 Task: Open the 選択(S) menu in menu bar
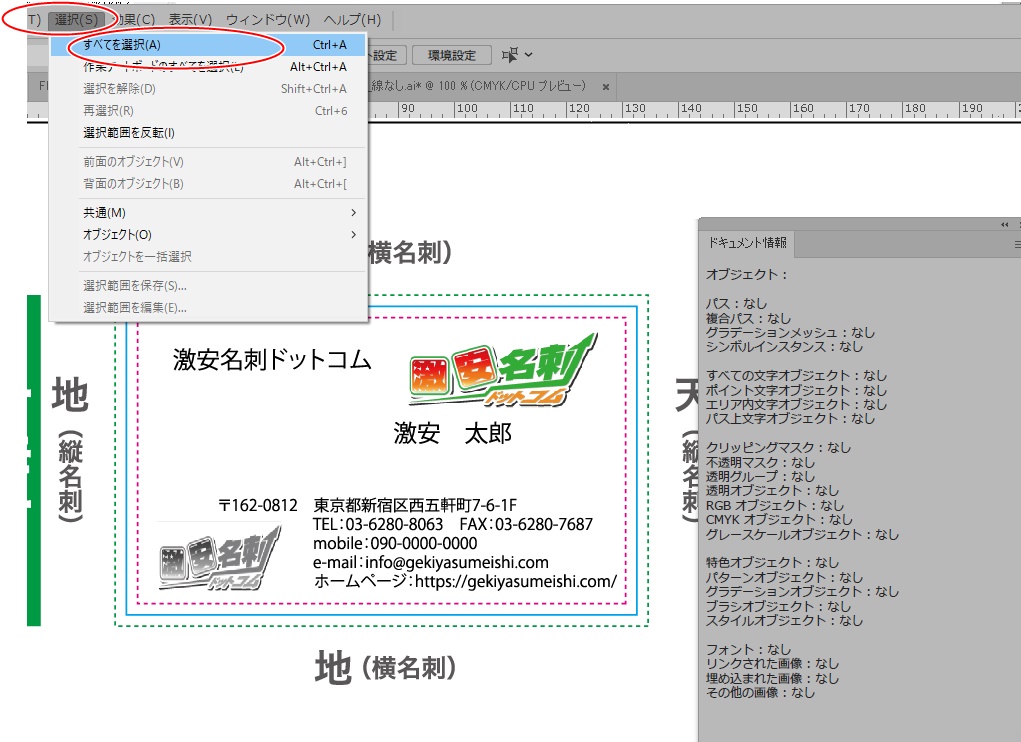click(x=76, y=20)
